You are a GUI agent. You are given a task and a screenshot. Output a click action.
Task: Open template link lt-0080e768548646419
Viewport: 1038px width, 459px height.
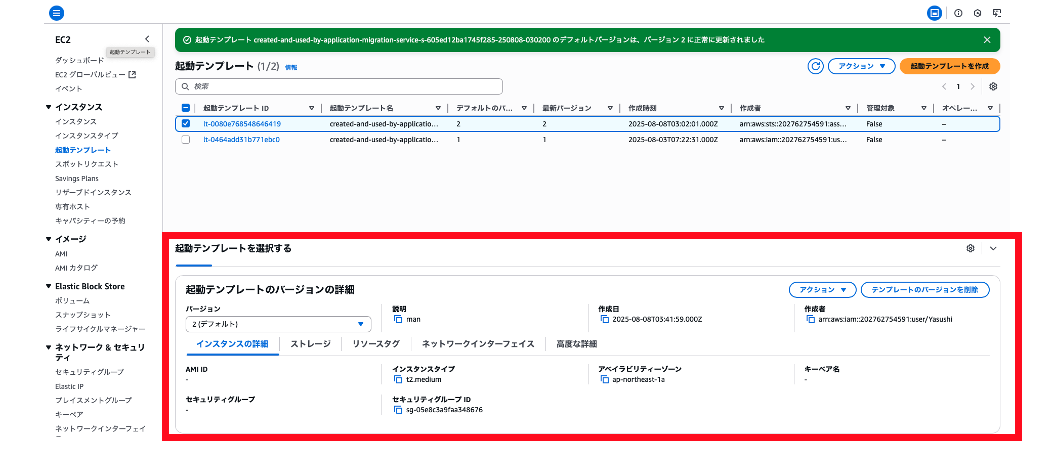242,124
